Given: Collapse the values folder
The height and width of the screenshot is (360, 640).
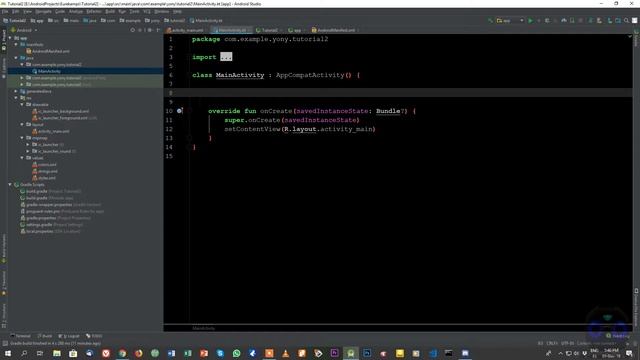Looking at the screenshot, I should point(22,158).
